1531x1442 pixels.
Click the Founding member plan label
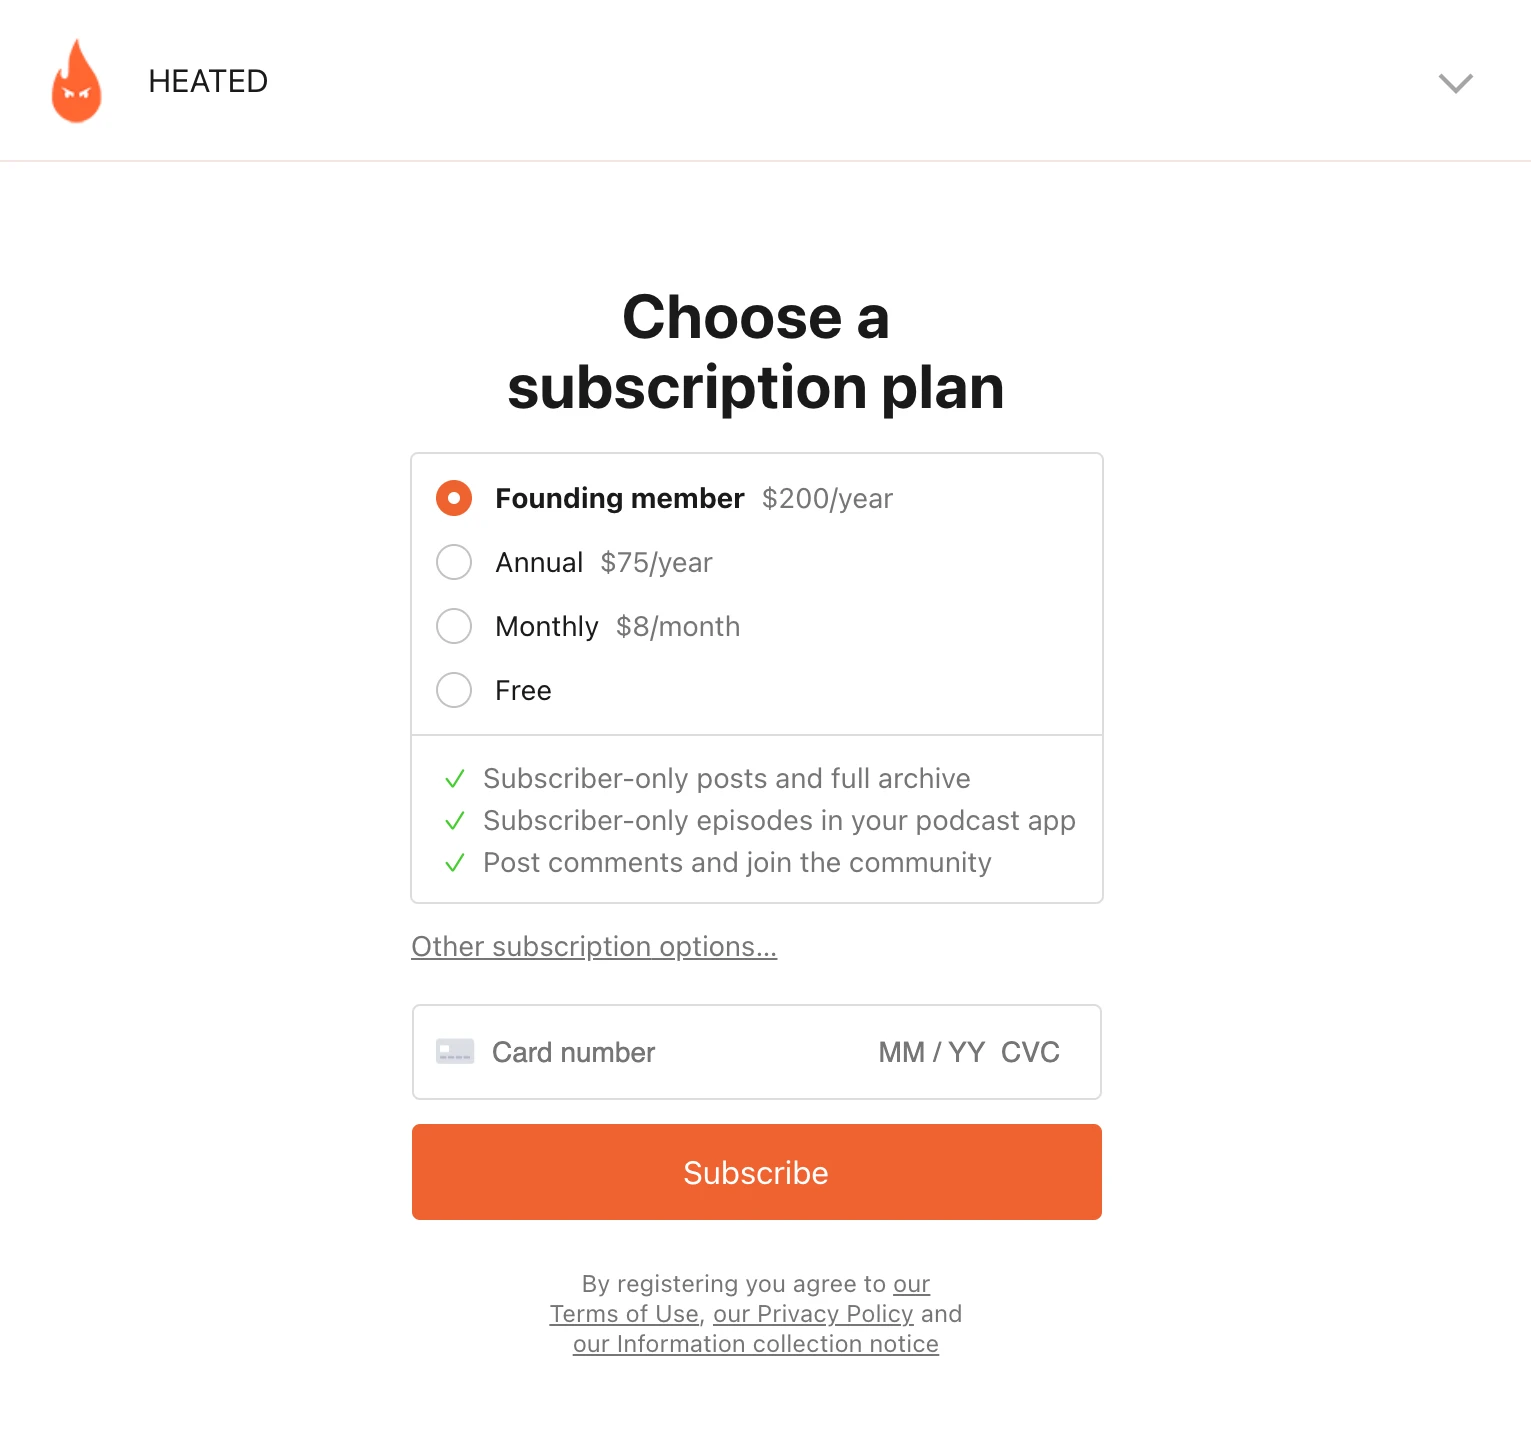[619, 498]
